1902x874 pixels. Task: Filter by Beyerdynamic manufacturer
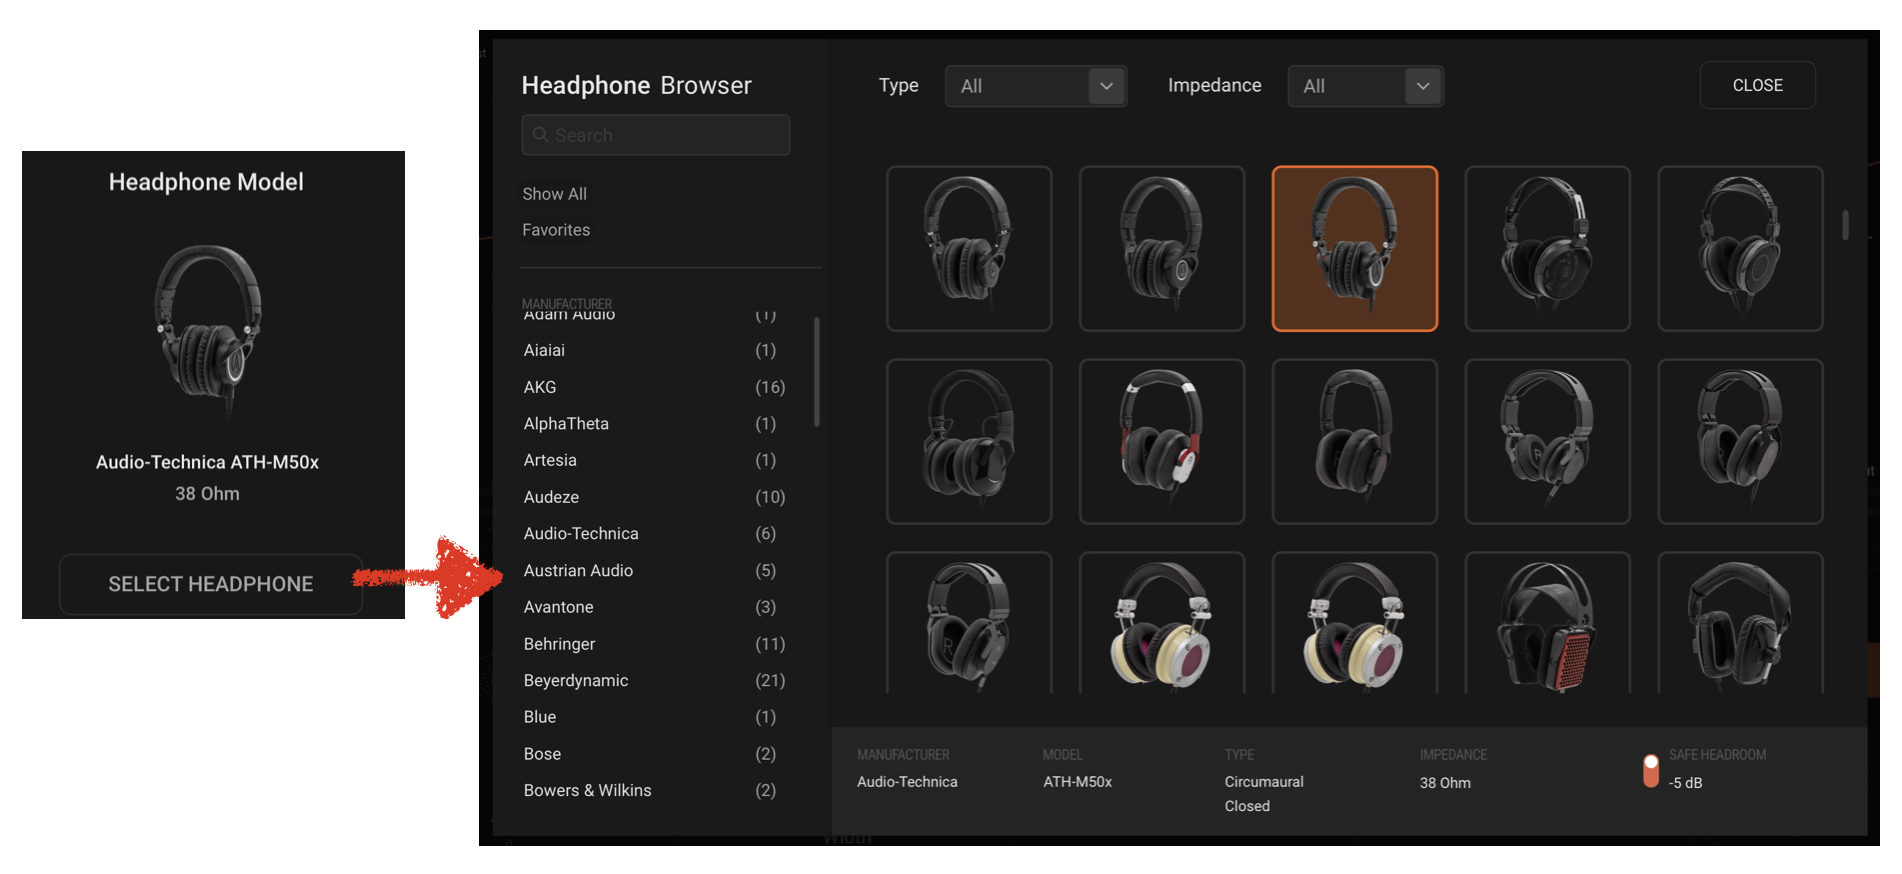576,681
